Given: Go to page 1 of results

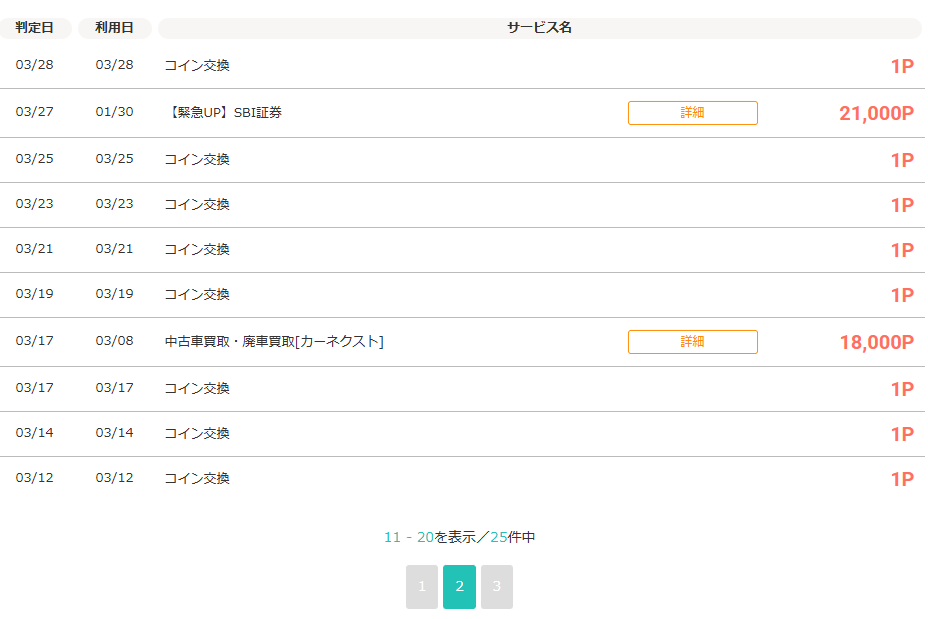Looking at the screenshot, I should point(422,587).
